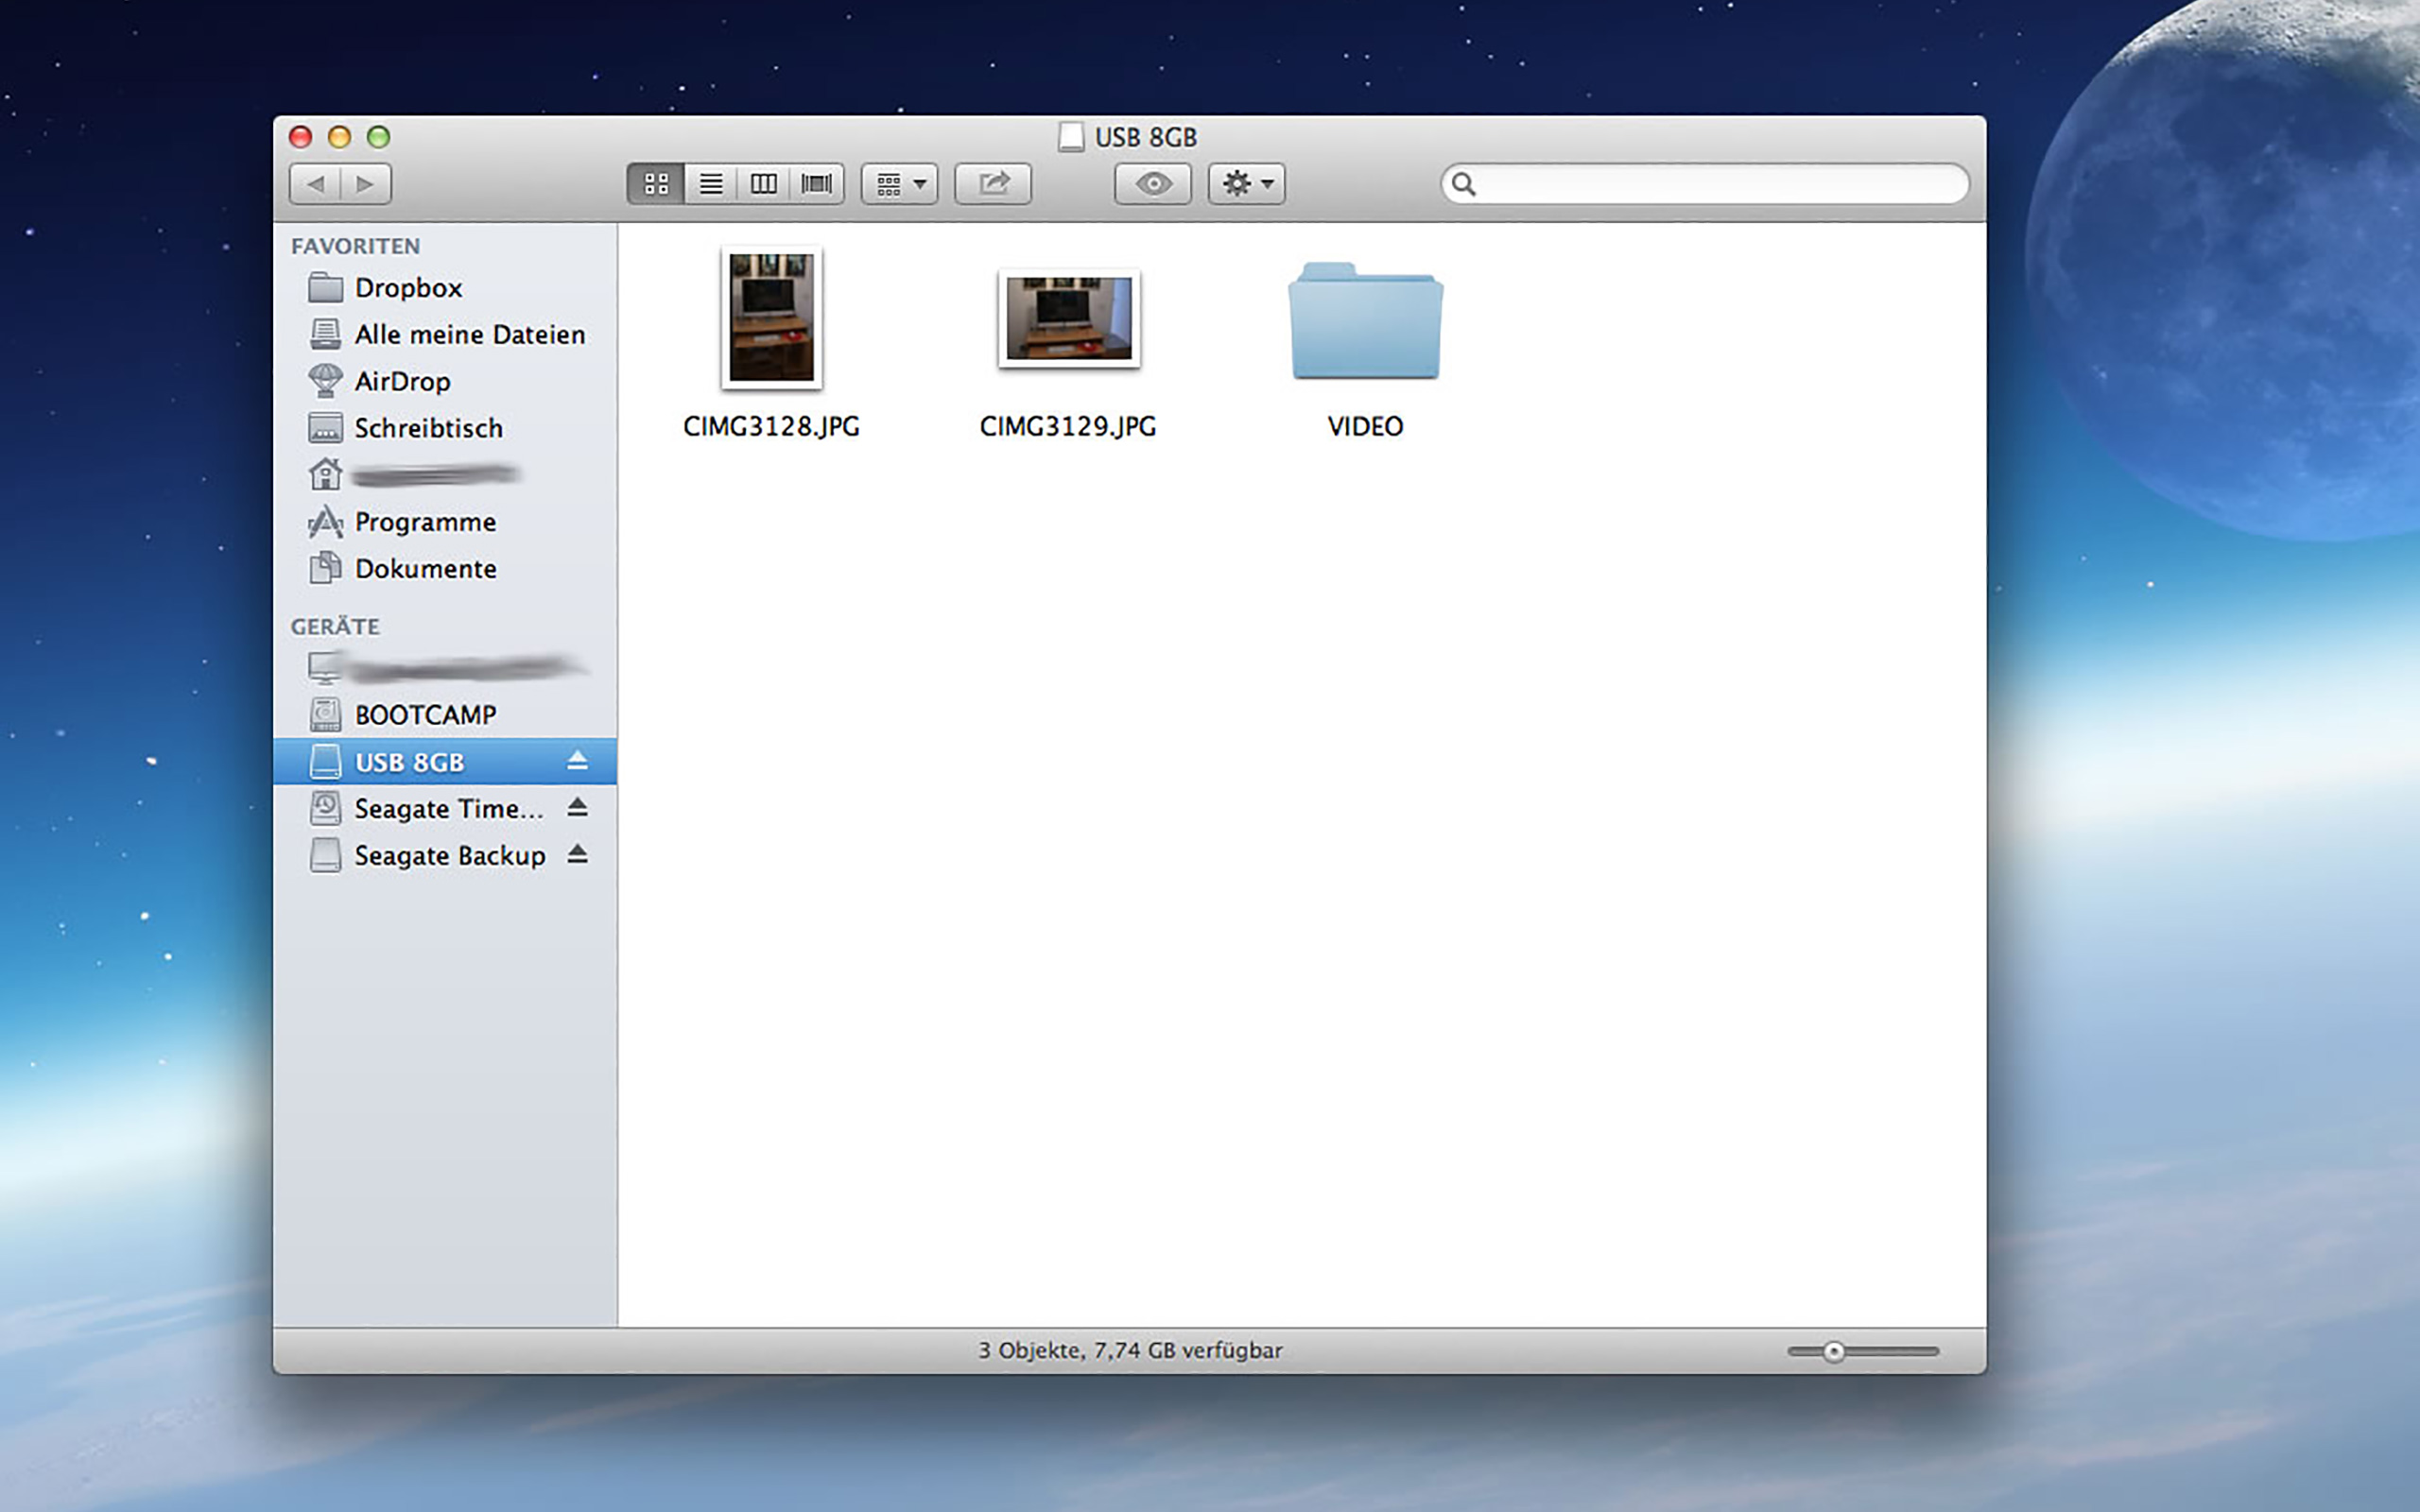
Task: Eject the Seagate Time… drive
Action: coord(577,808)
